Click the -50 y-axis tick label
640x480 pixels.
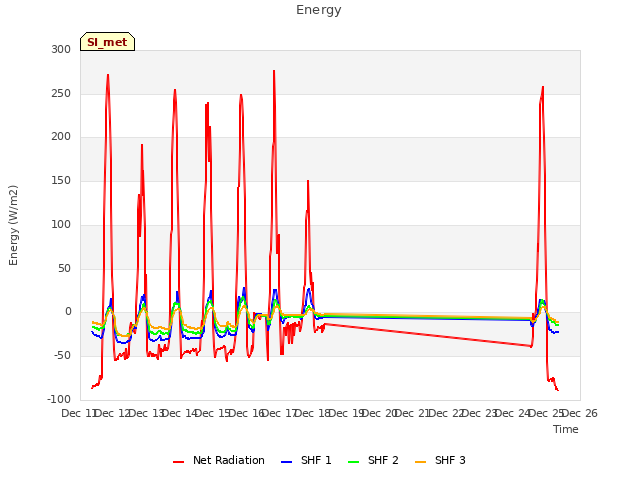(62, 356)
